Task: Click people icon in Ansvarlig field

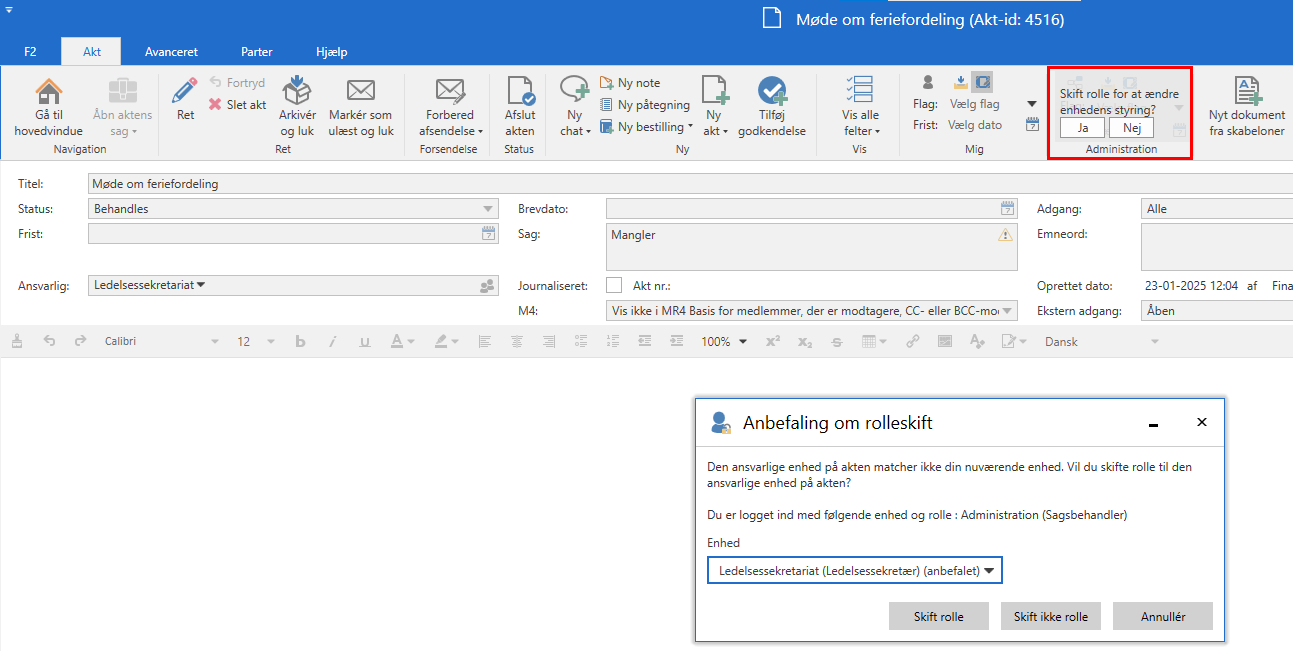Action: [487, 286]
